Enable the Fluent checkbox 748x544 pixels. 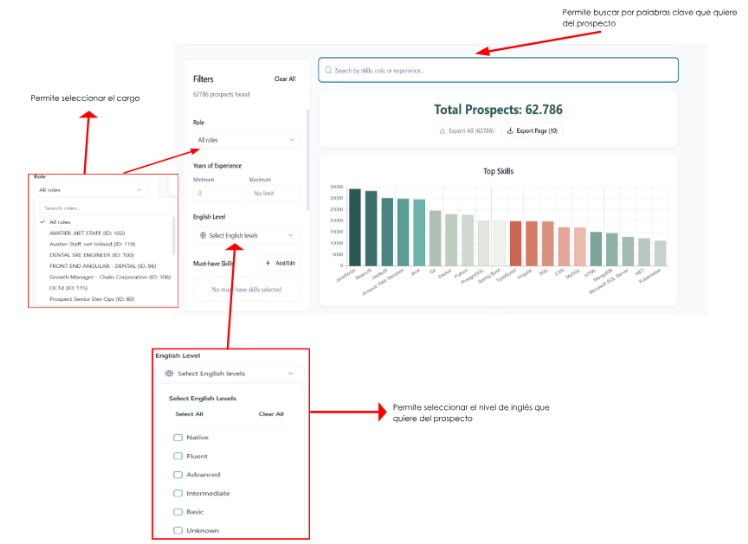point(178,456)
